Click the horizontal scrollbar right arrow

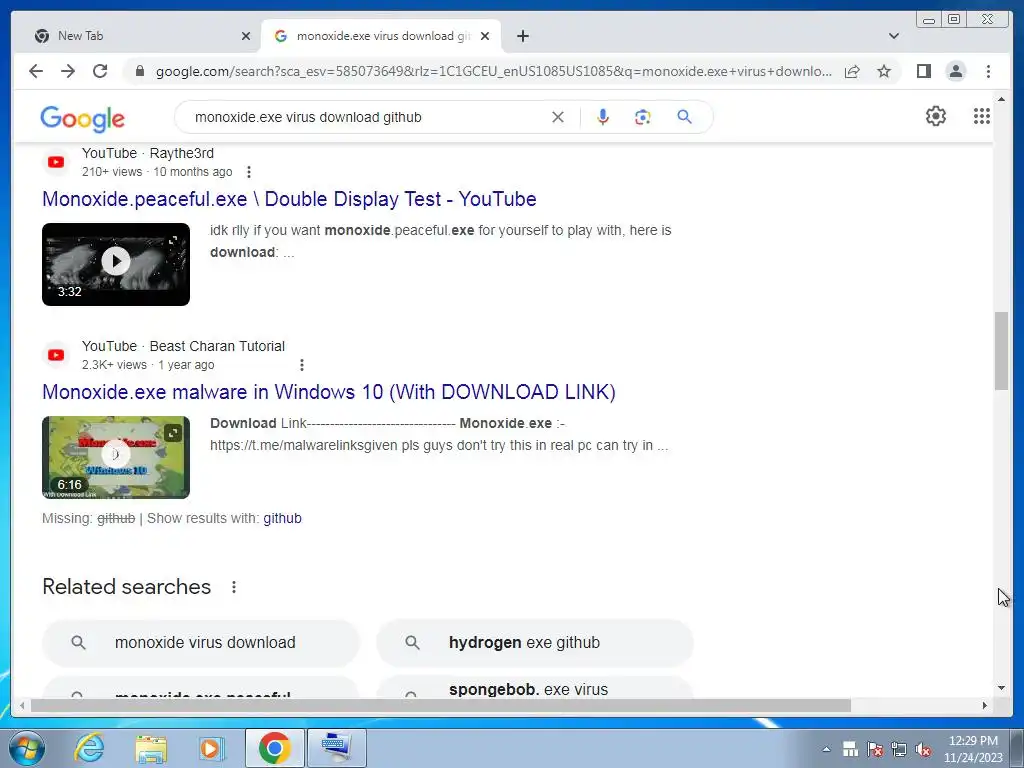[x=985, y=705]
